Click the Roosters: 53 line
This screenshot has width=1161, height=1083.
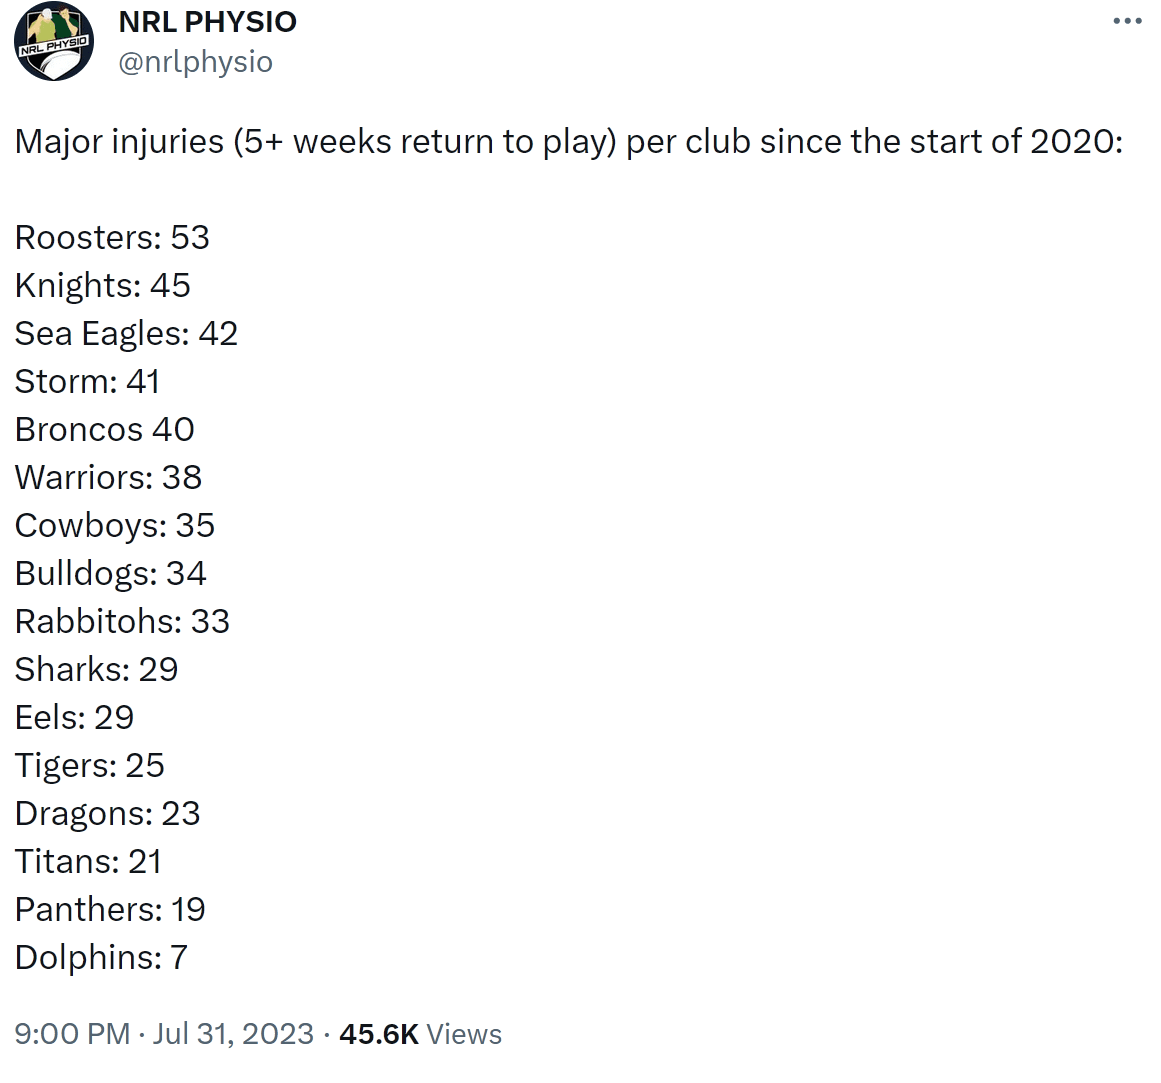coord(113,238)
